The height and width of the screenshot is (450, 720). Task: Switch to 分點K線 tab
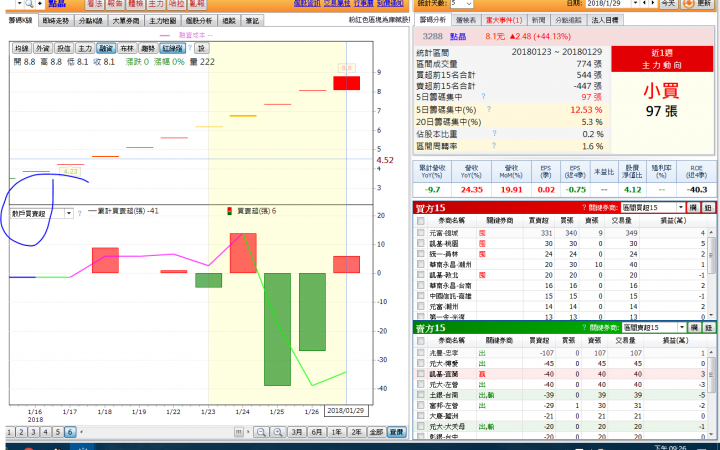[x=91, y=21]
